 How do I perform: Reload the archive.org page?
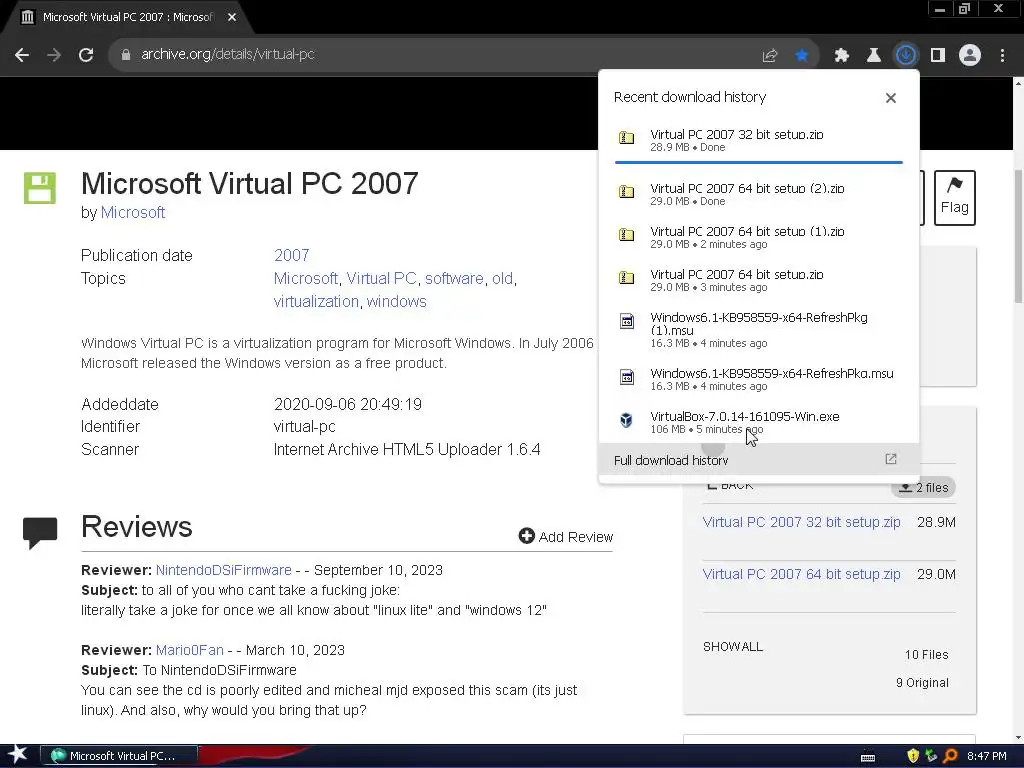[x=86, y=55]
